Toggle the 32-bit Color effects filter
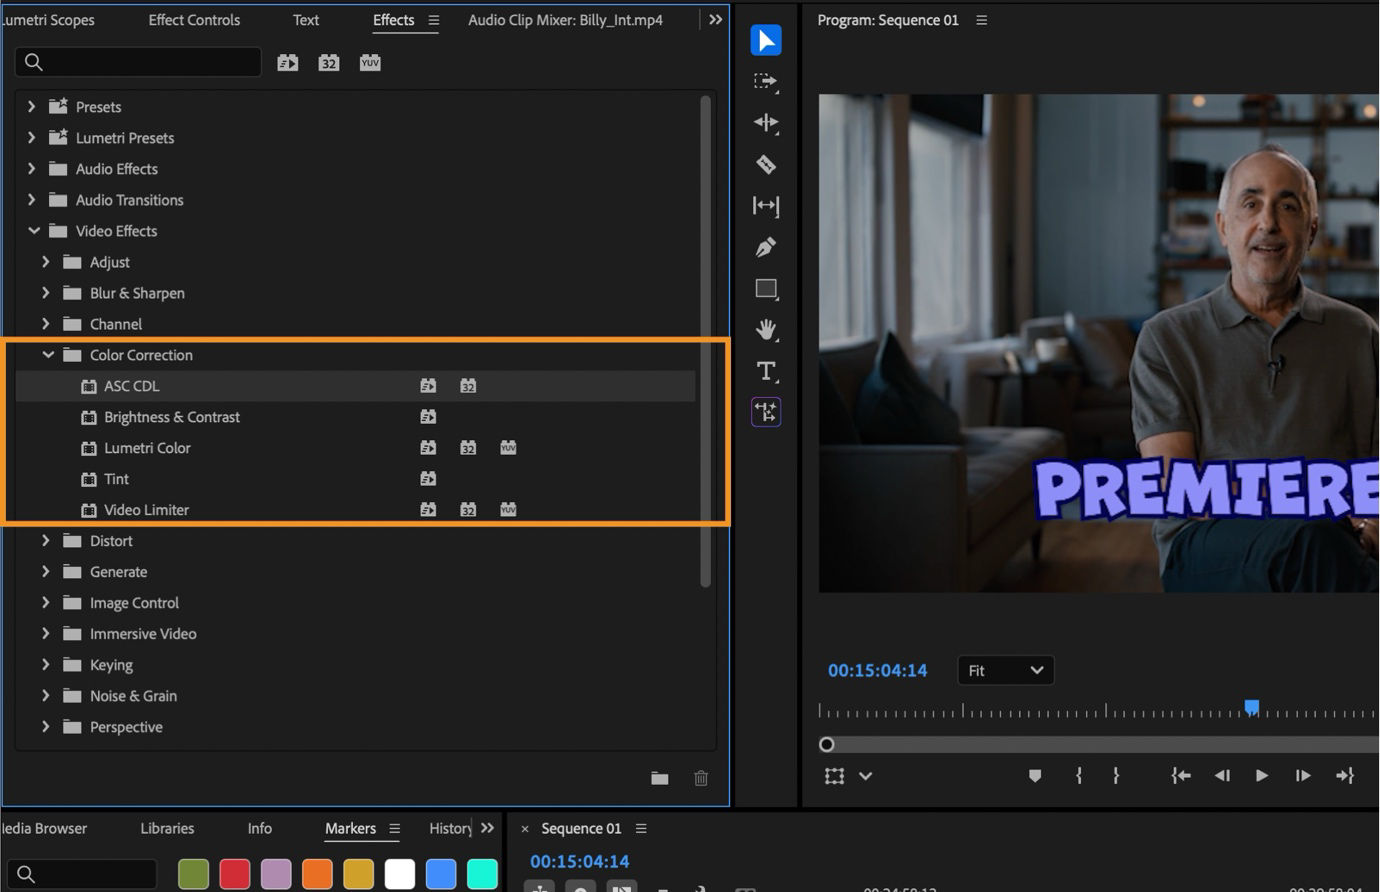 pos(328,62)
